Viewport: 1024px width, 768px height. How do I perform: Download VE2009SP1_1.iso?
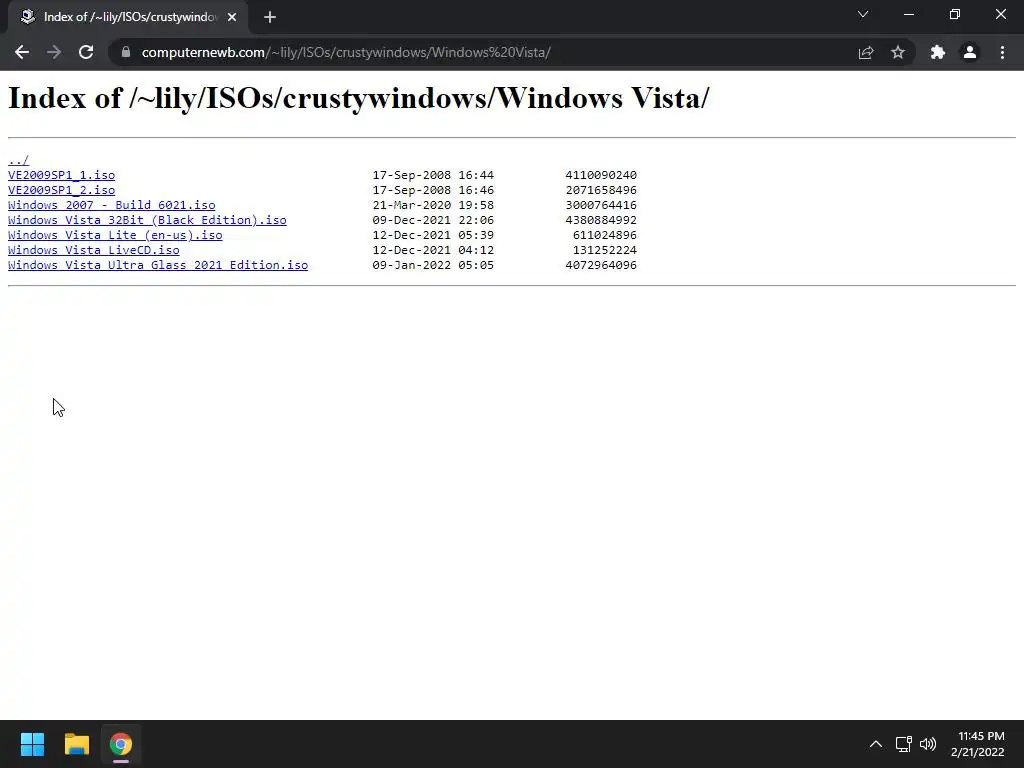coord(61,175)
